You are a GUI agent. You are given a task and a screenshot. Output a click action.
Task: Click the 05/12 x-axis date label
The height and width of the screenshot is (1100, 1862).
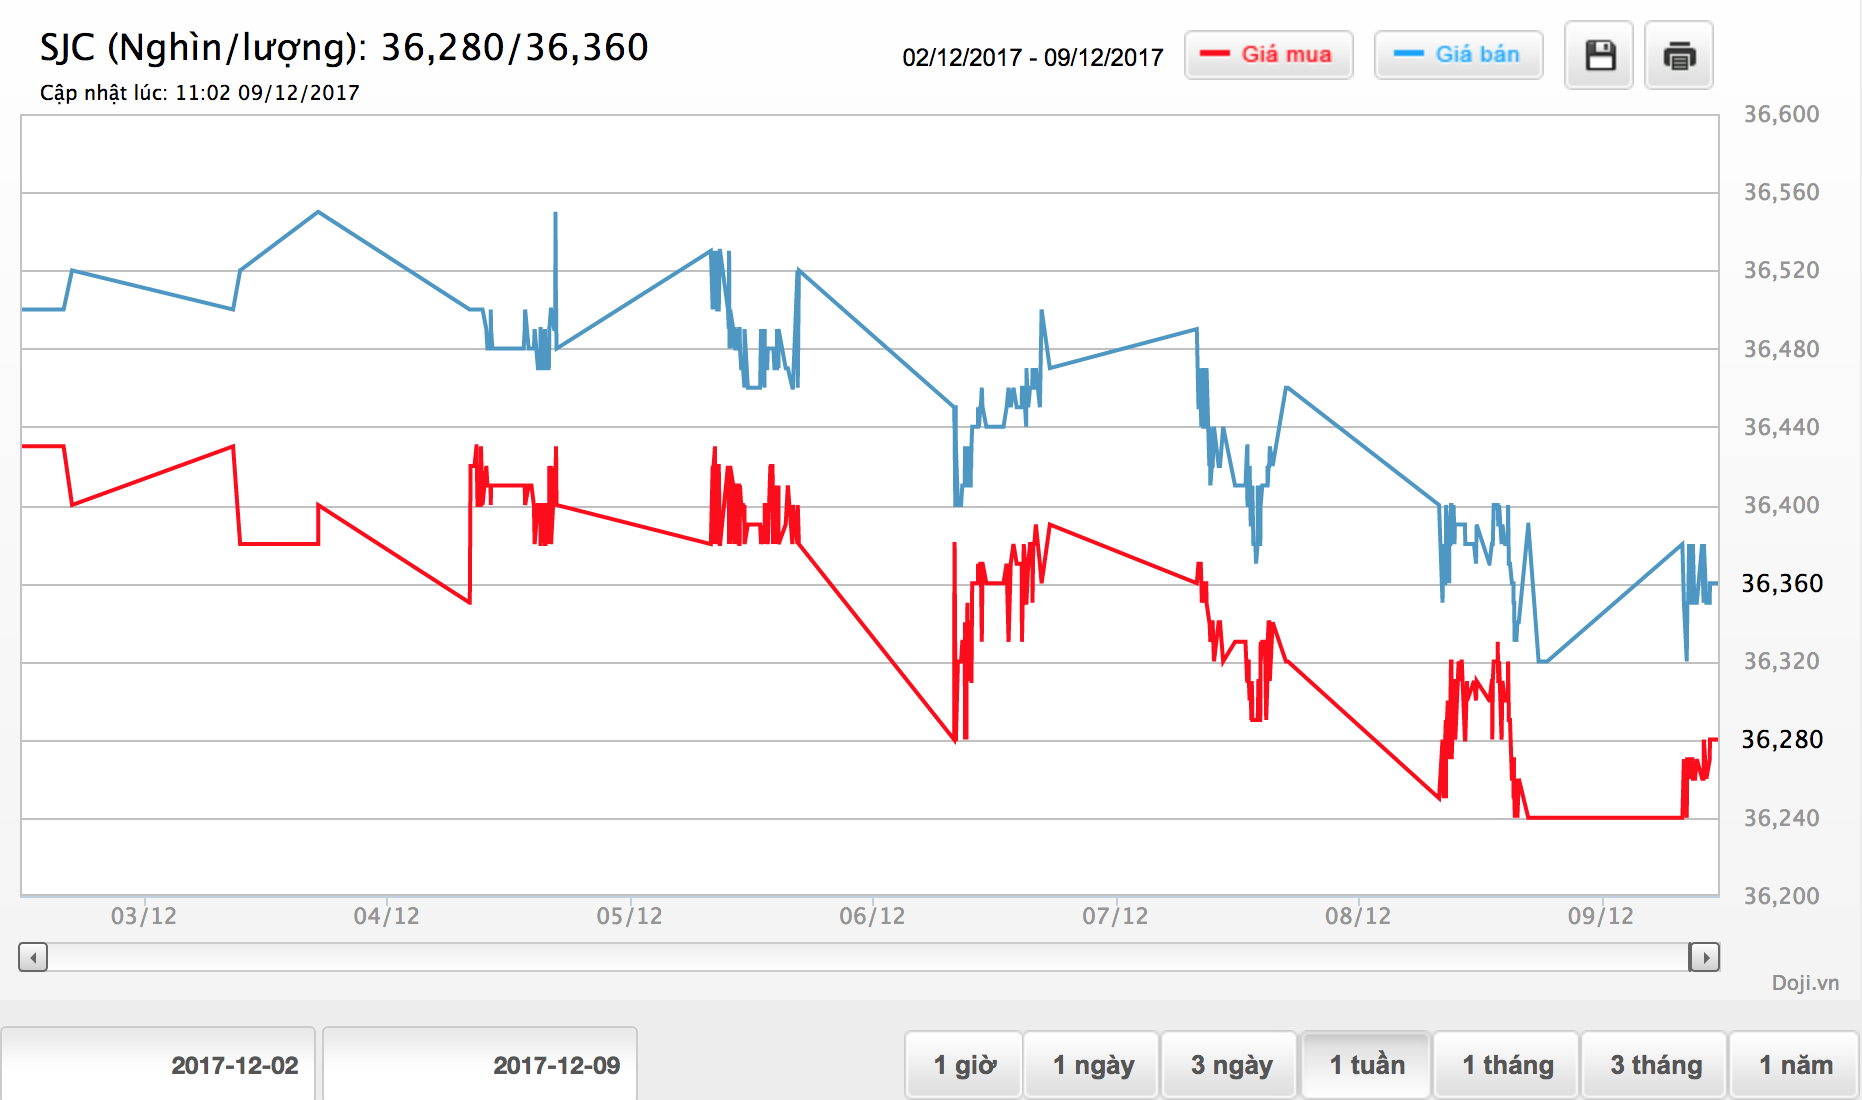(629, 916)
